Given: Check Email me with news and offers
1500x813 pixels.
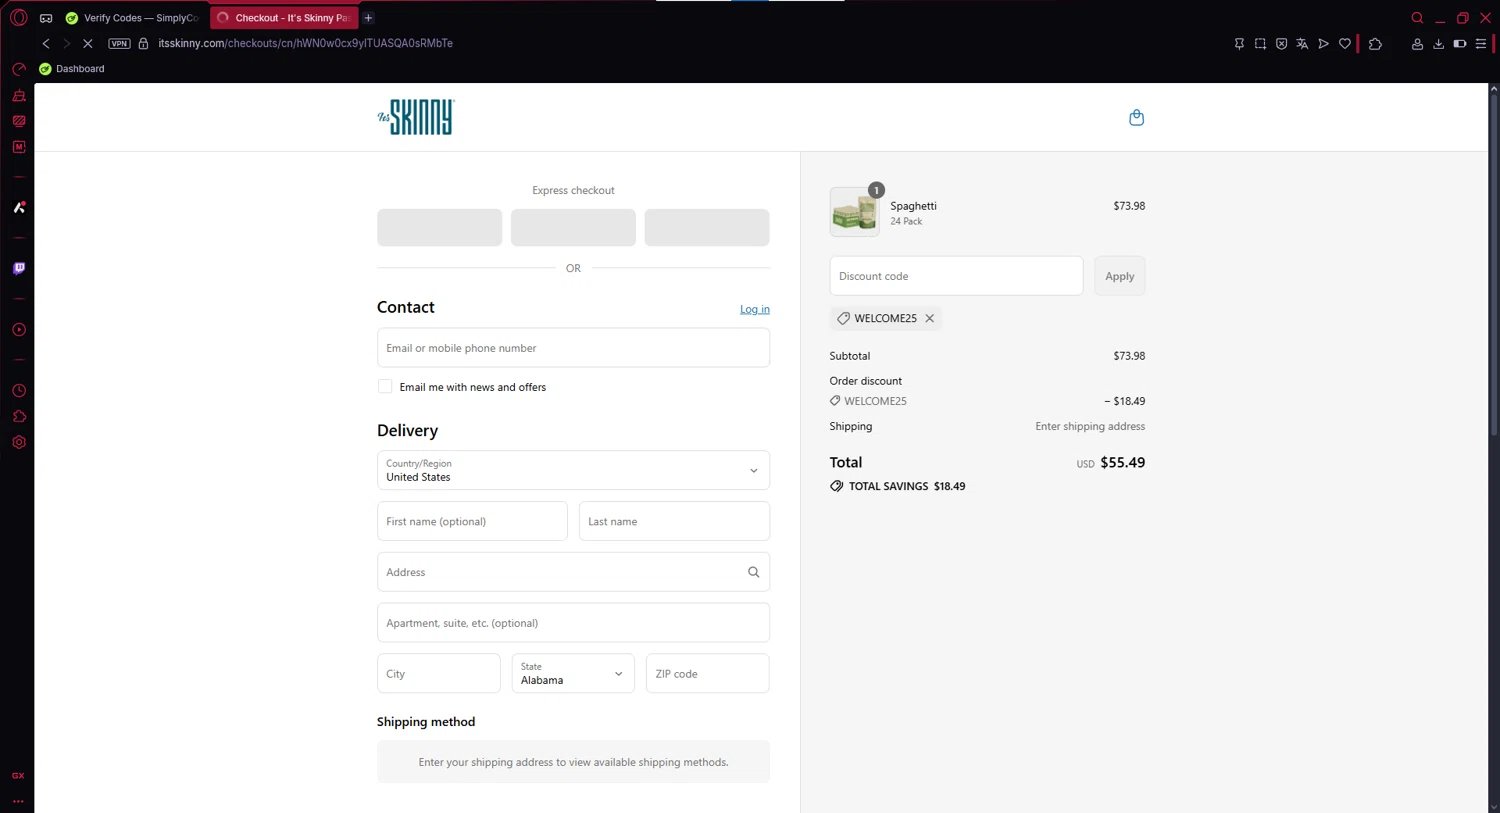Looking at the screenshot, I should [x=385, y=386].
